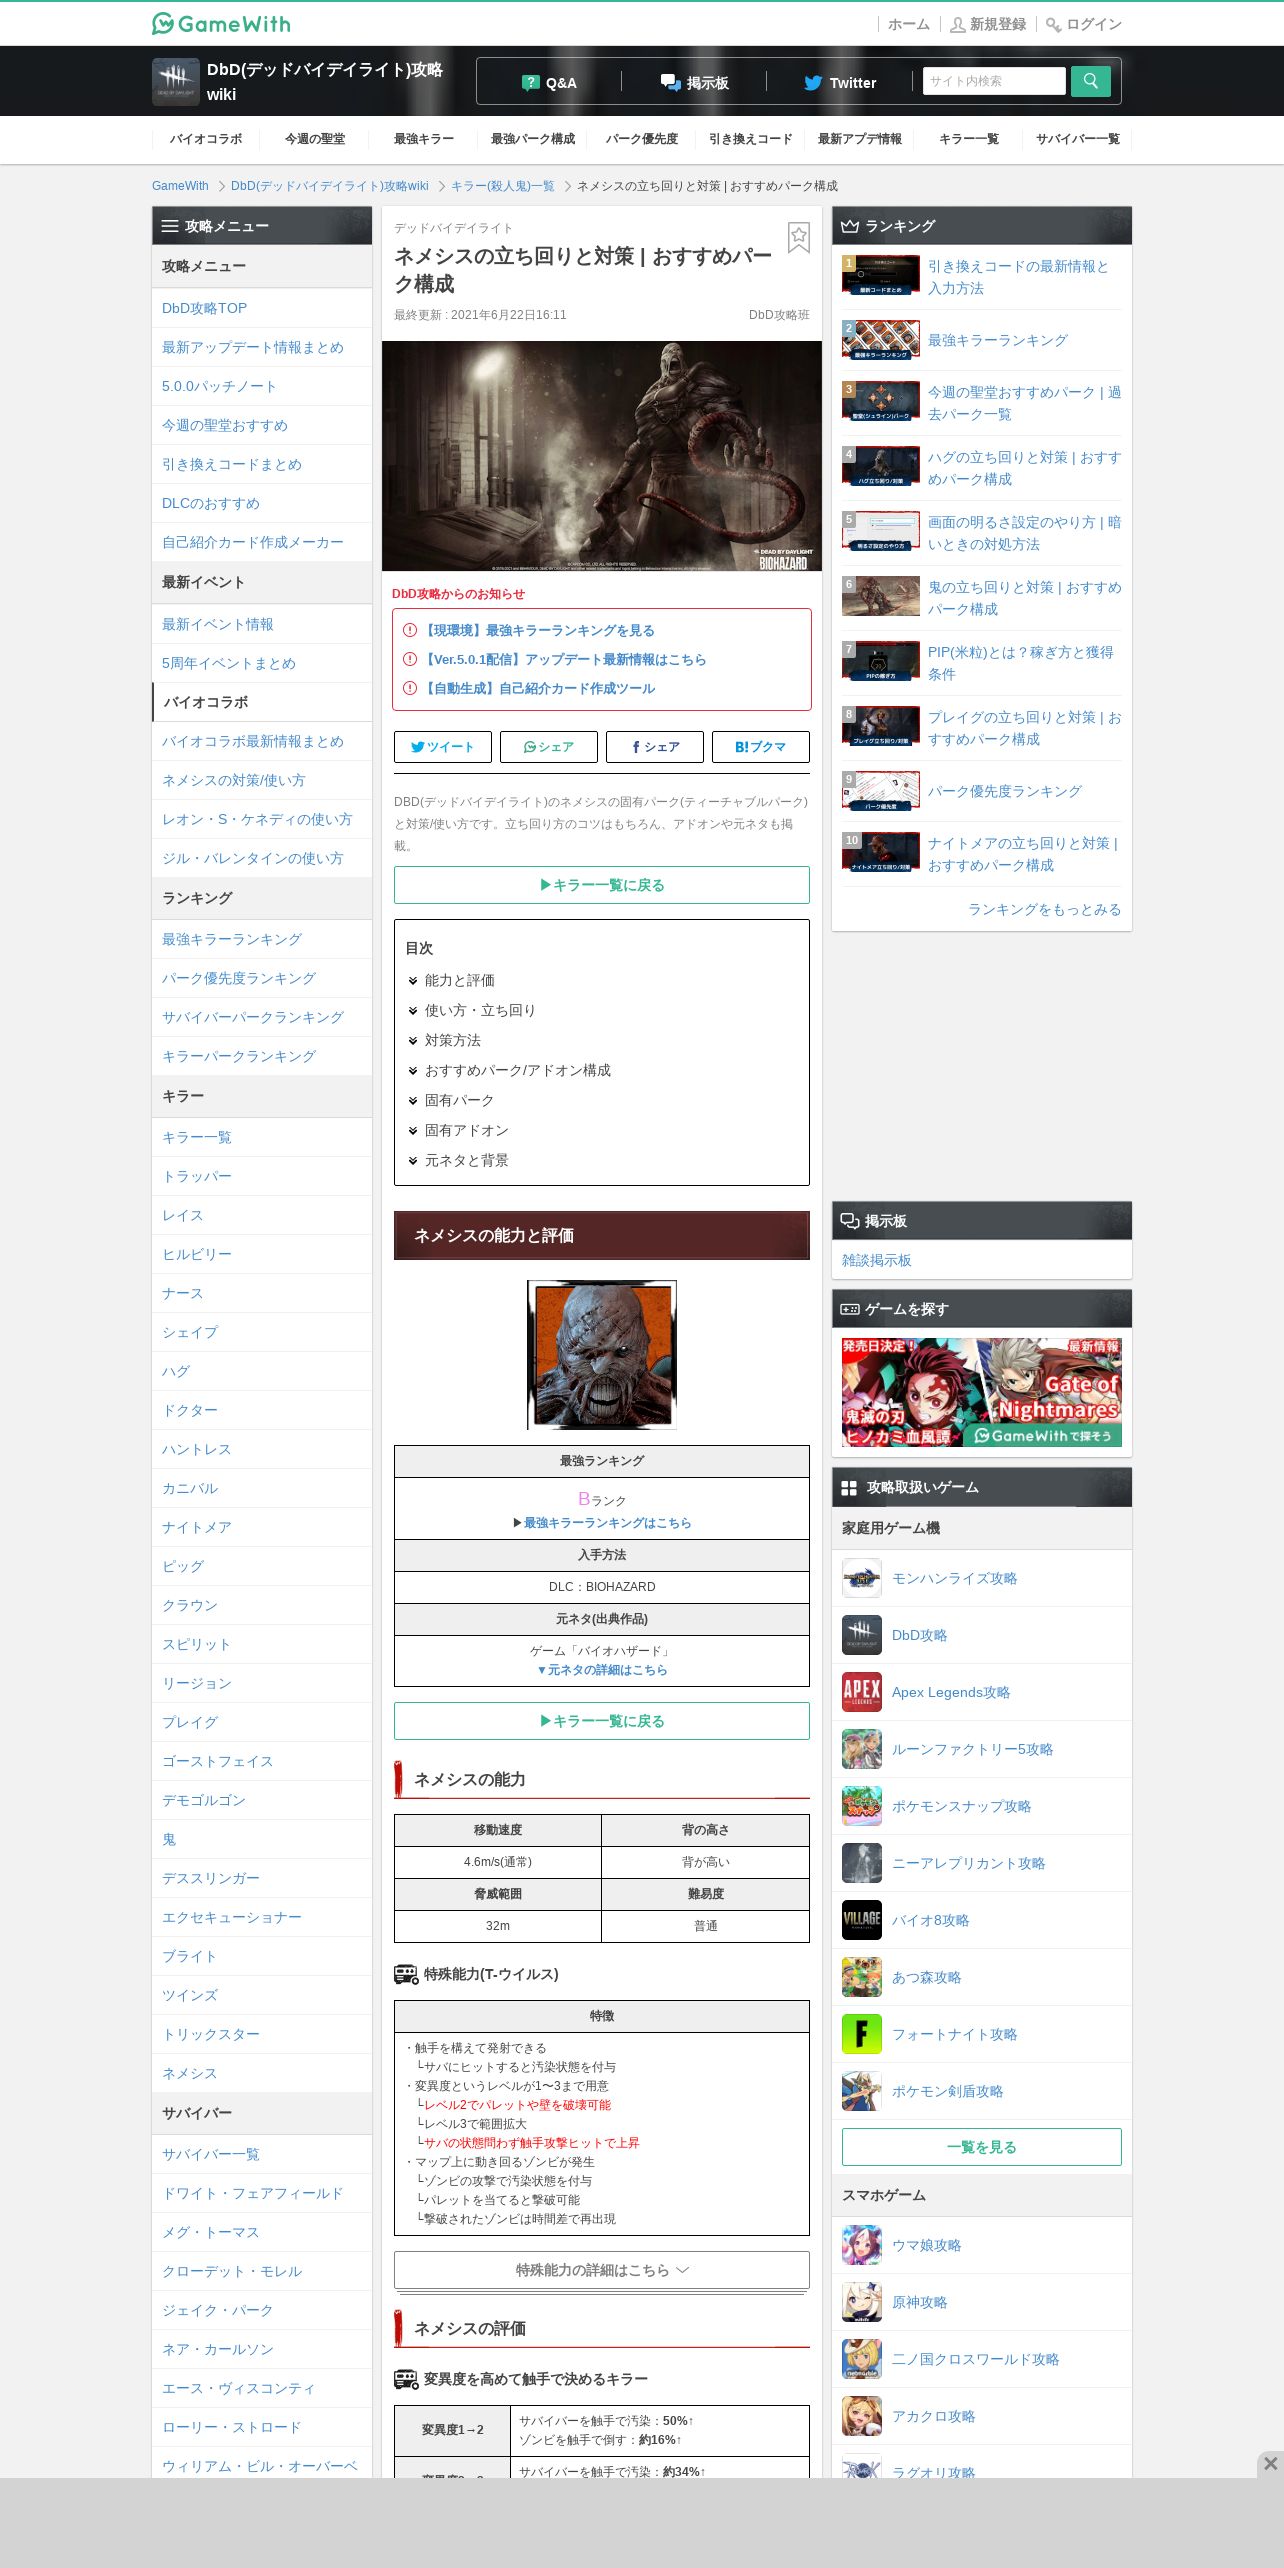Click the モンハンライズ攻略 game icon
Image resolution: width=1284 pixels, height=2568 pixels.
[862, 1578]
